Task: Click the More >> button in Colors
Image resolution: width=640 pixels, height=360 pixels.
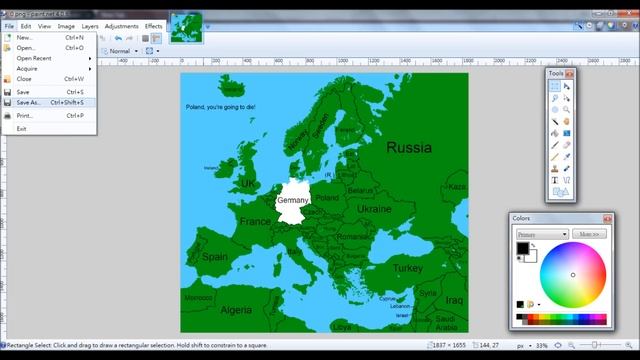Action: (x=589, y=234)
